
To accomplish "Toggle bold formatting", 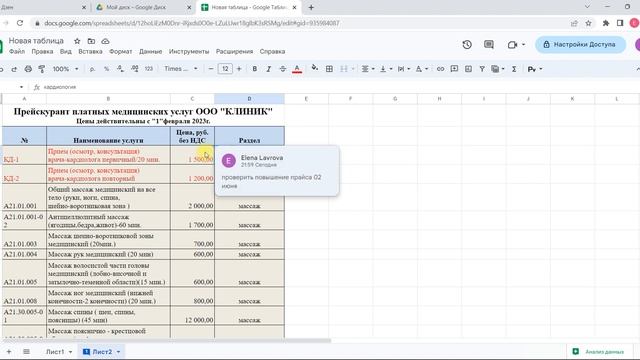I will click(x=255, y=69).
